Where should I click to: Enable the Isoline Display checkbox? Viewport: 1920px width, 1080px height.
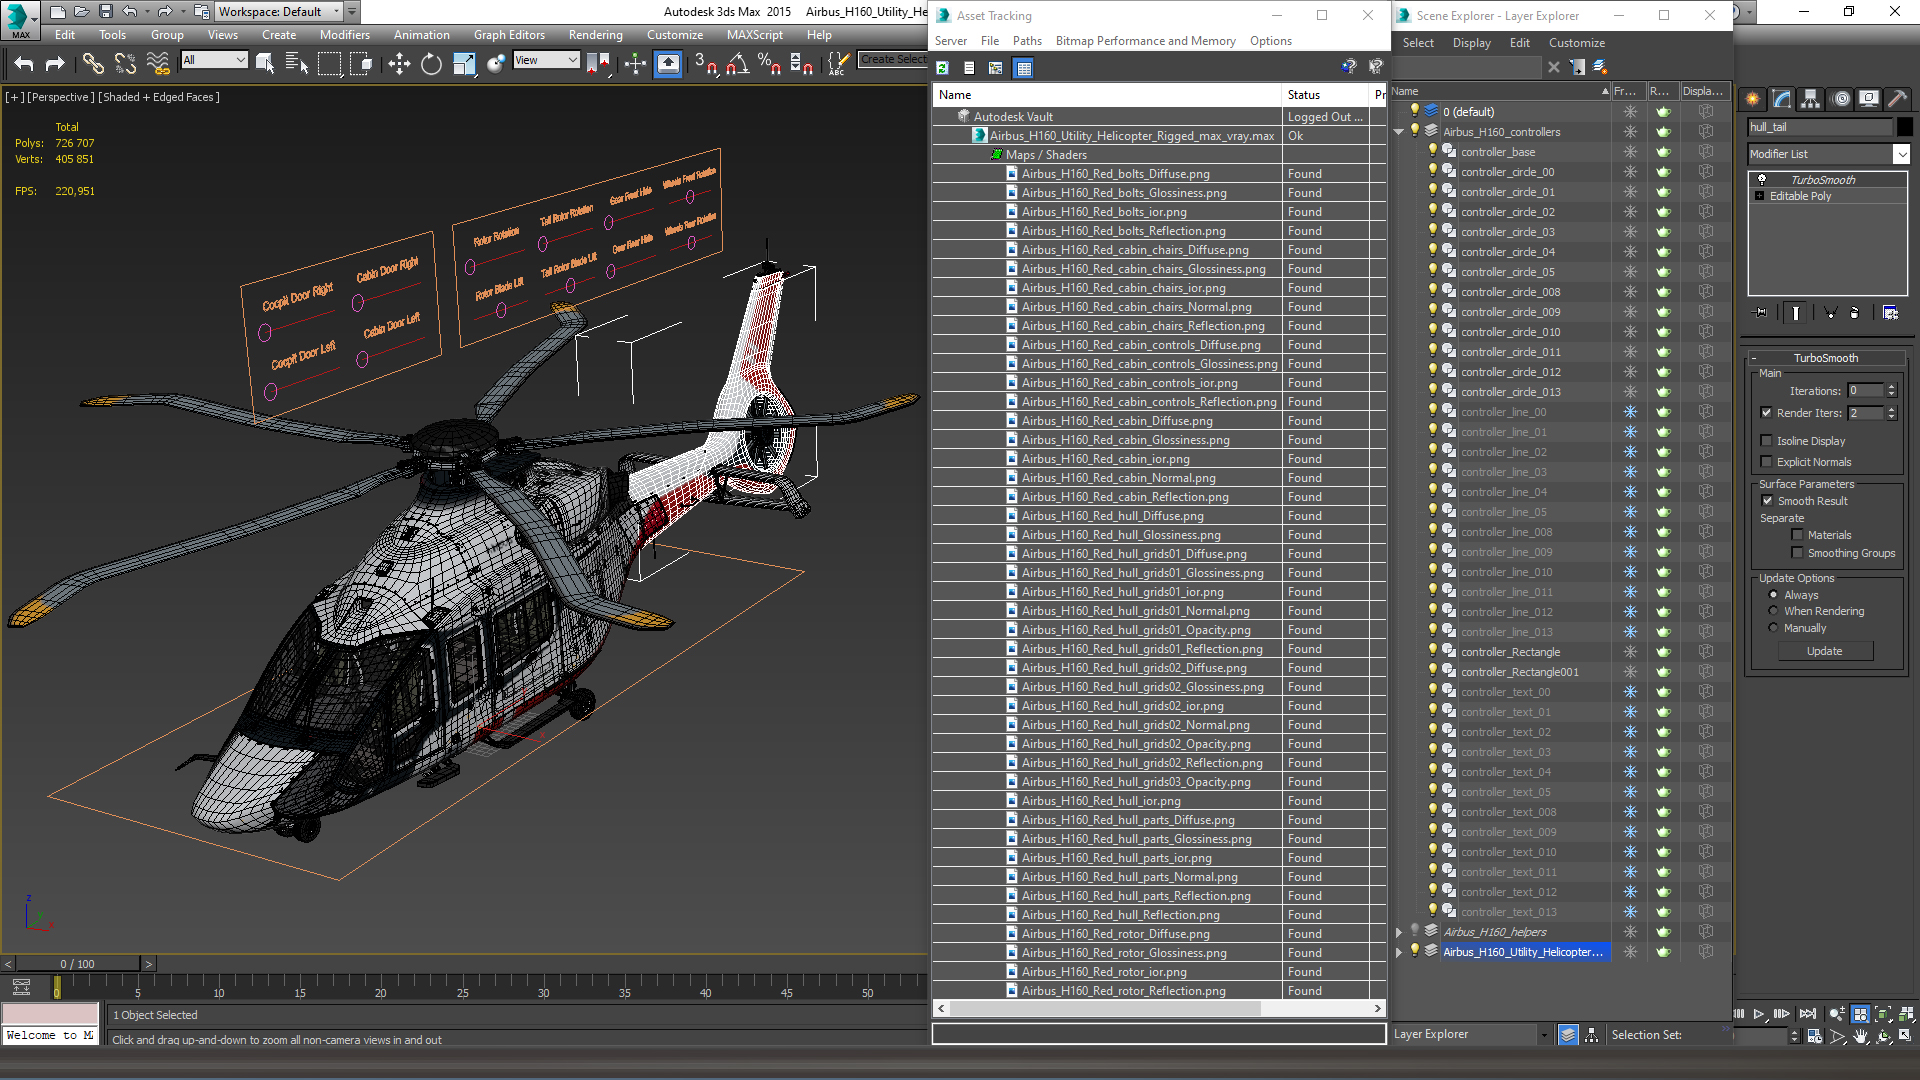pos(1766,441)
